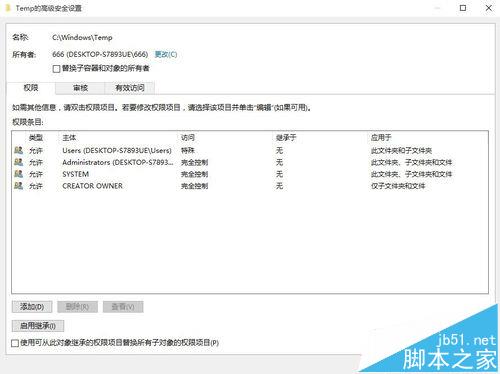Image resolution: width=500 pixels, height=374 pixels.
Task: Click the user group icon beside Users entry
Action: [19, 150]
